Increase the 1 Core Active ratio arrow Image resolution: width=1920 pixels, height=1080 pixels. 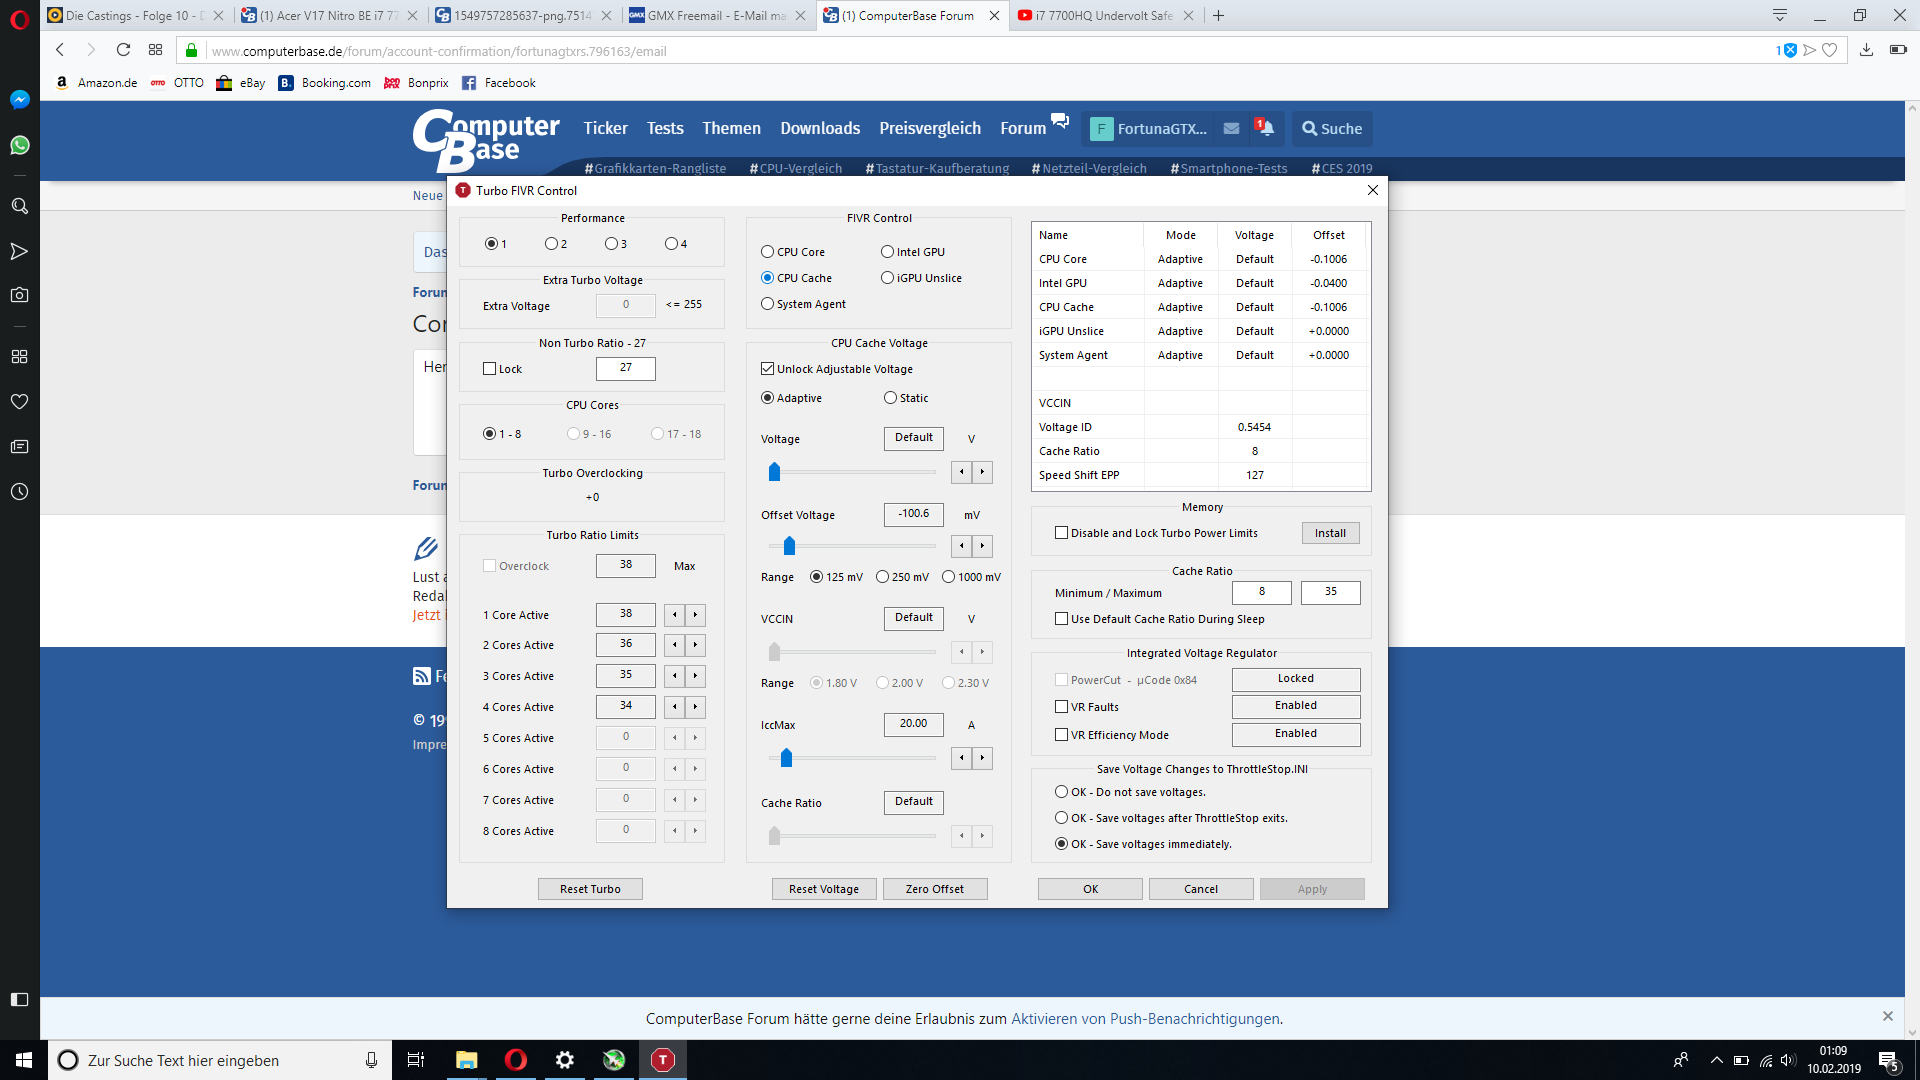pos(696,614)
